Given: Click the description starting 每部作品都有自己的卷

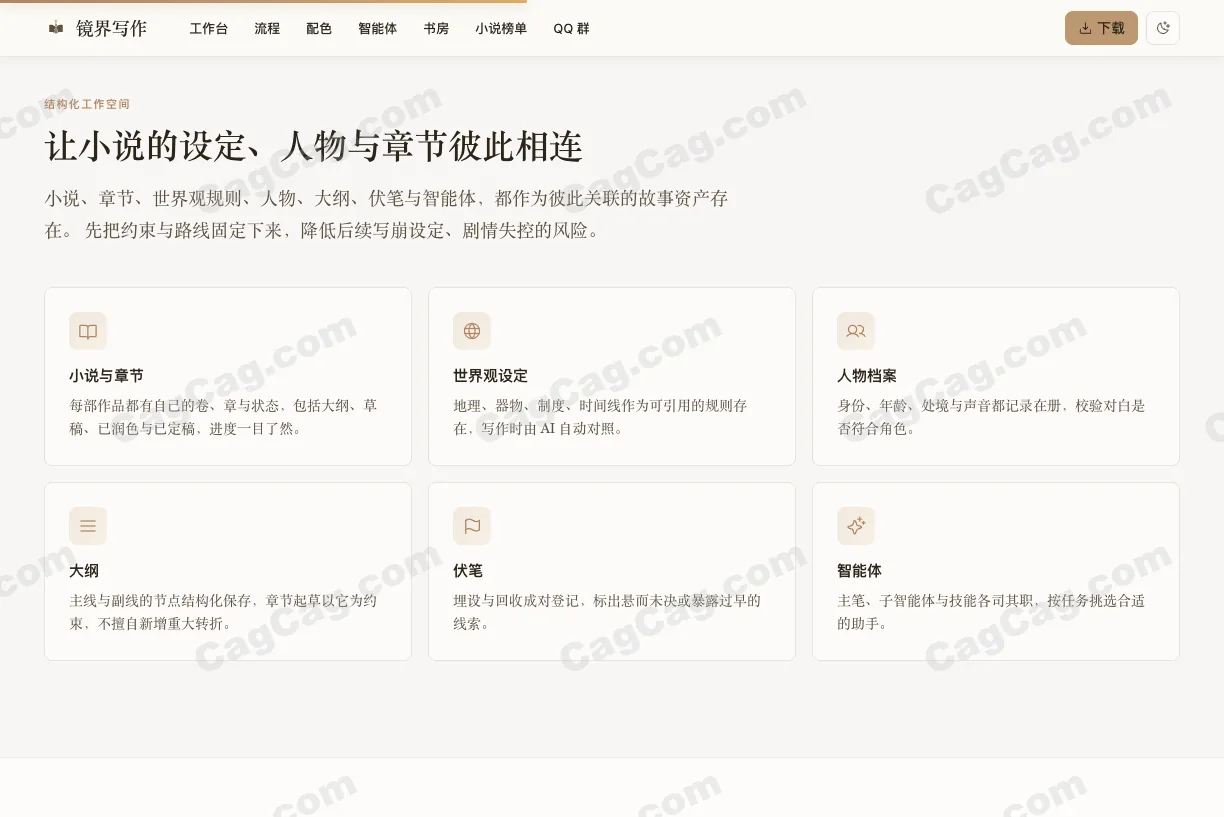Looking at the screenshot, I should click(x=223, y=417).
